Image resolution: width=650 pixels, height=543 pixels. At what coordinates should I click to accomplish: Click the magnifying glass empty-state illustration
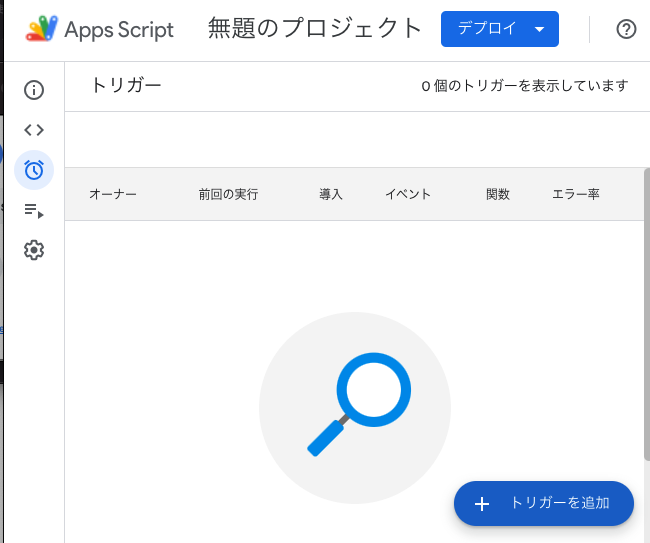coord(354,407)
